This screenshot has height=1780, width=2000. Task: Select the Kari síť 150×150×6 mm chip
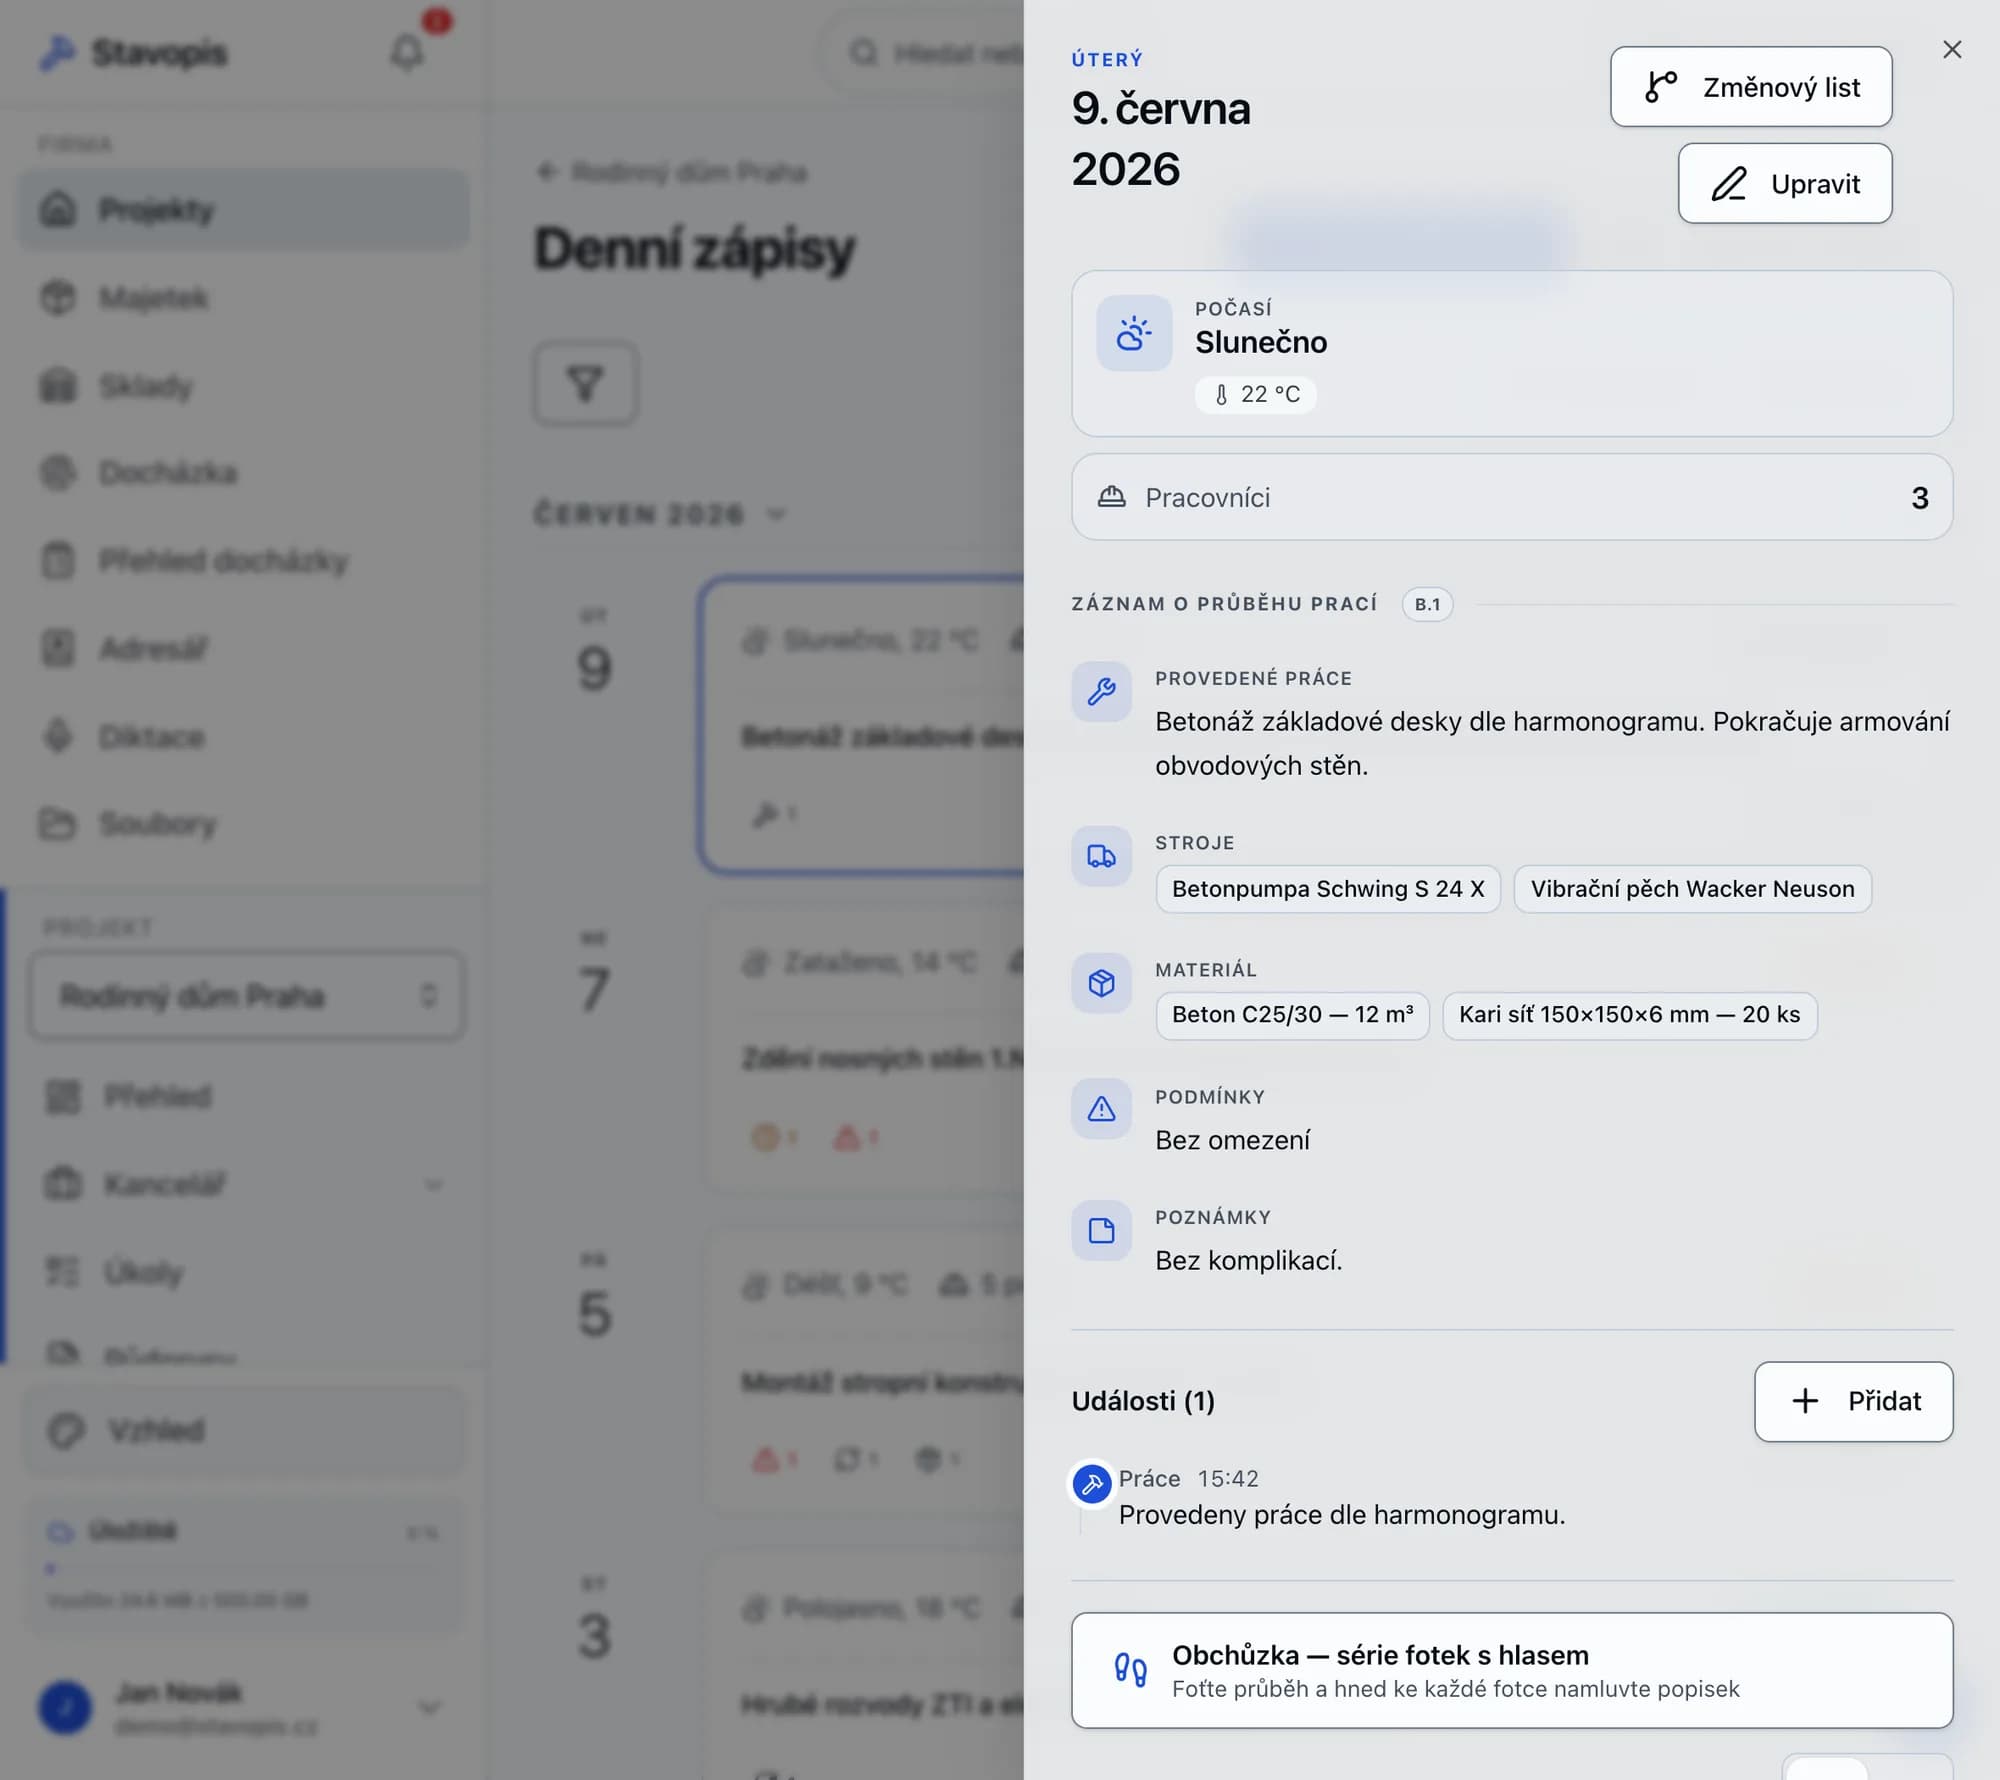pos(1629,1015)
